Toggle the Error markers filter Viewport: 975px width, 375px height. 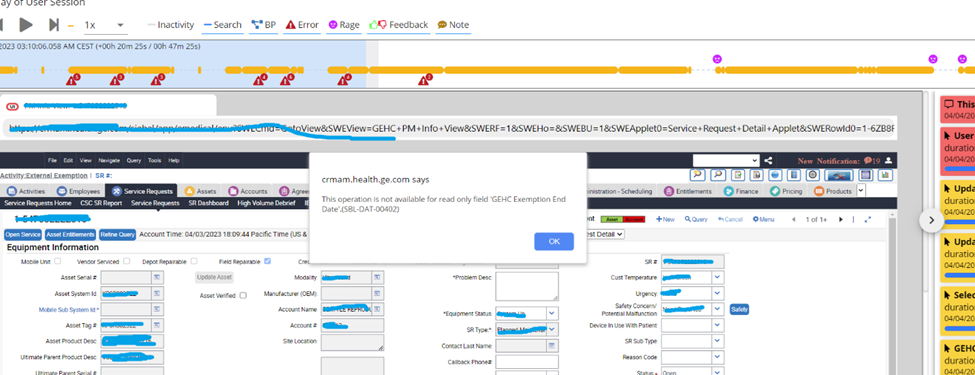pos(302,25)
